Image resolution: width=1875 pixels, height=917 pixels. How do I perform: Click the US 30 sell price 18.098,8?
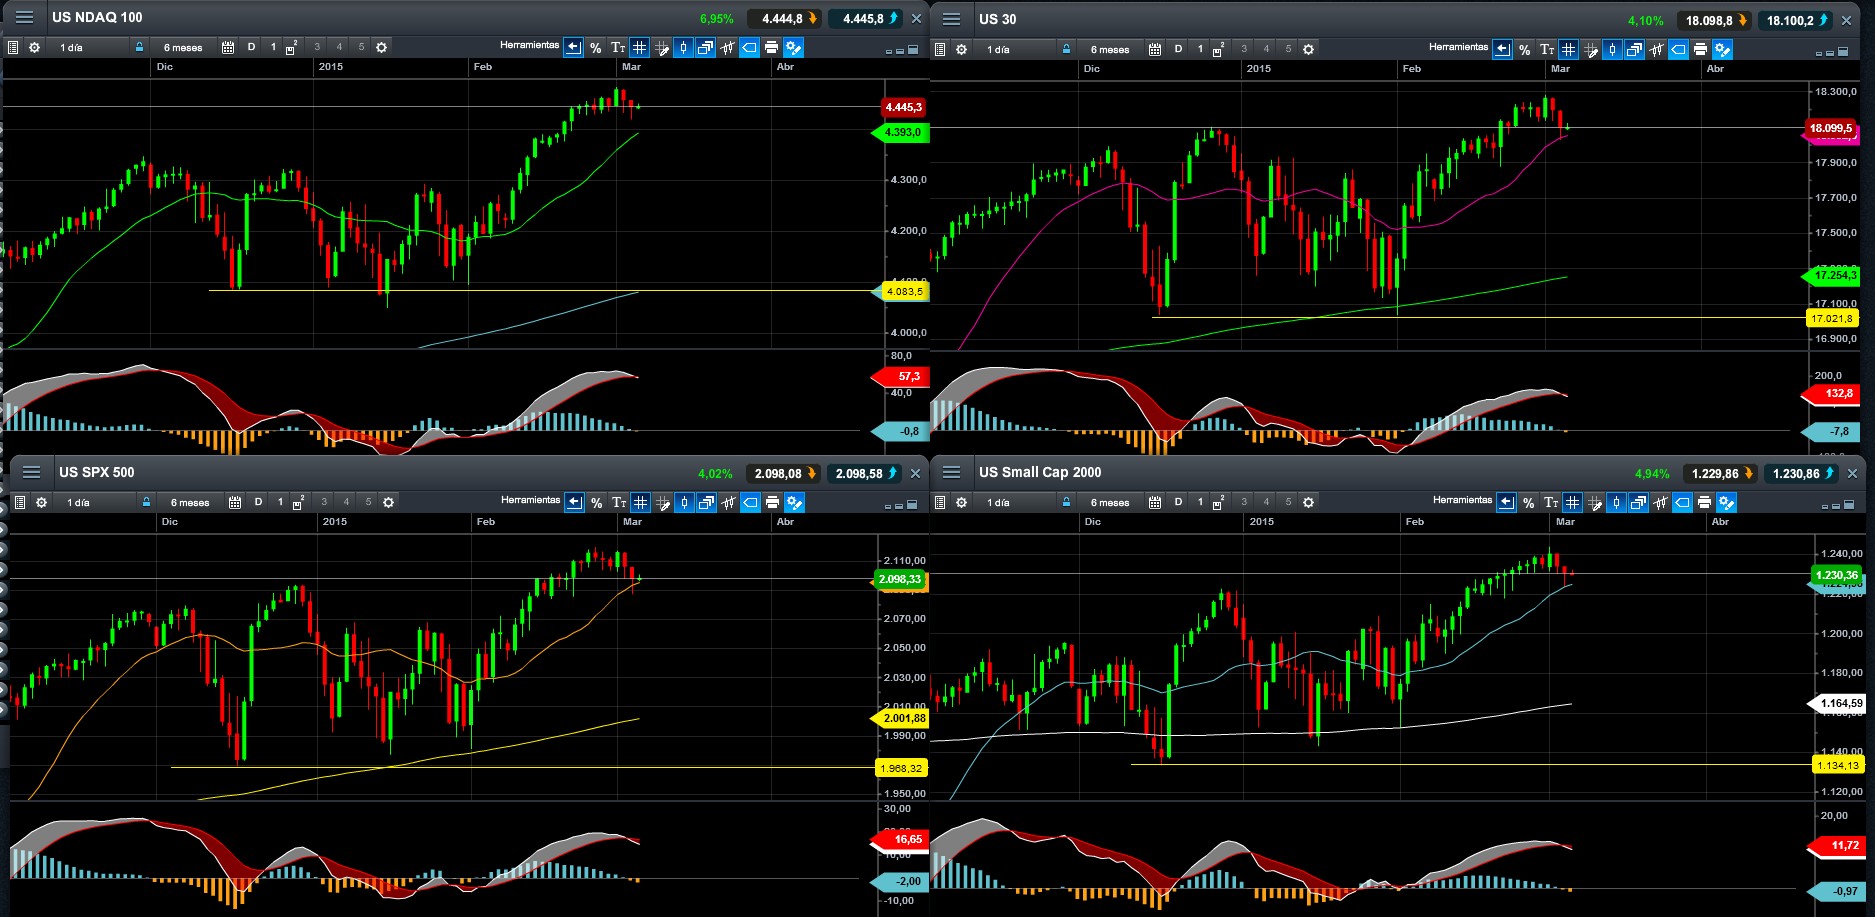point(1714,20)
